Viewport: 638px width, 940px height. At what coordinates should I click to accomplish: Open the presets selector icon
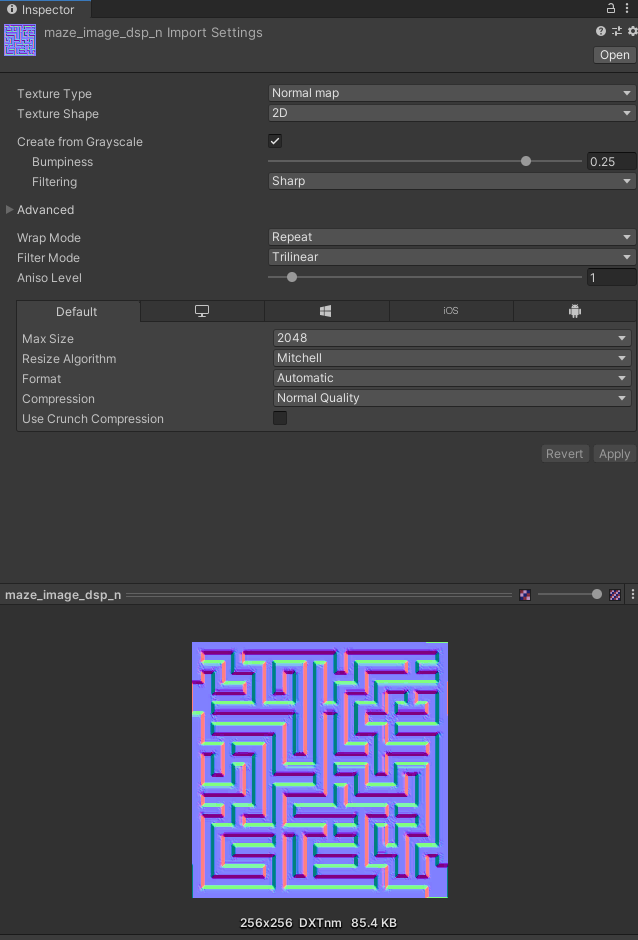617,32
